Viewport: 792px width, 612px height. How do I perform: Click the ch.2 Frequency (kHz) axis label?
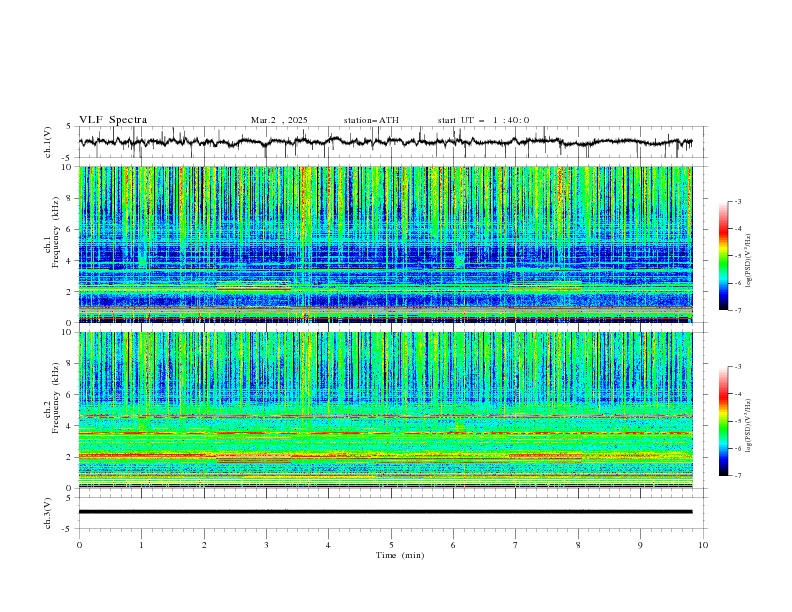52,398
